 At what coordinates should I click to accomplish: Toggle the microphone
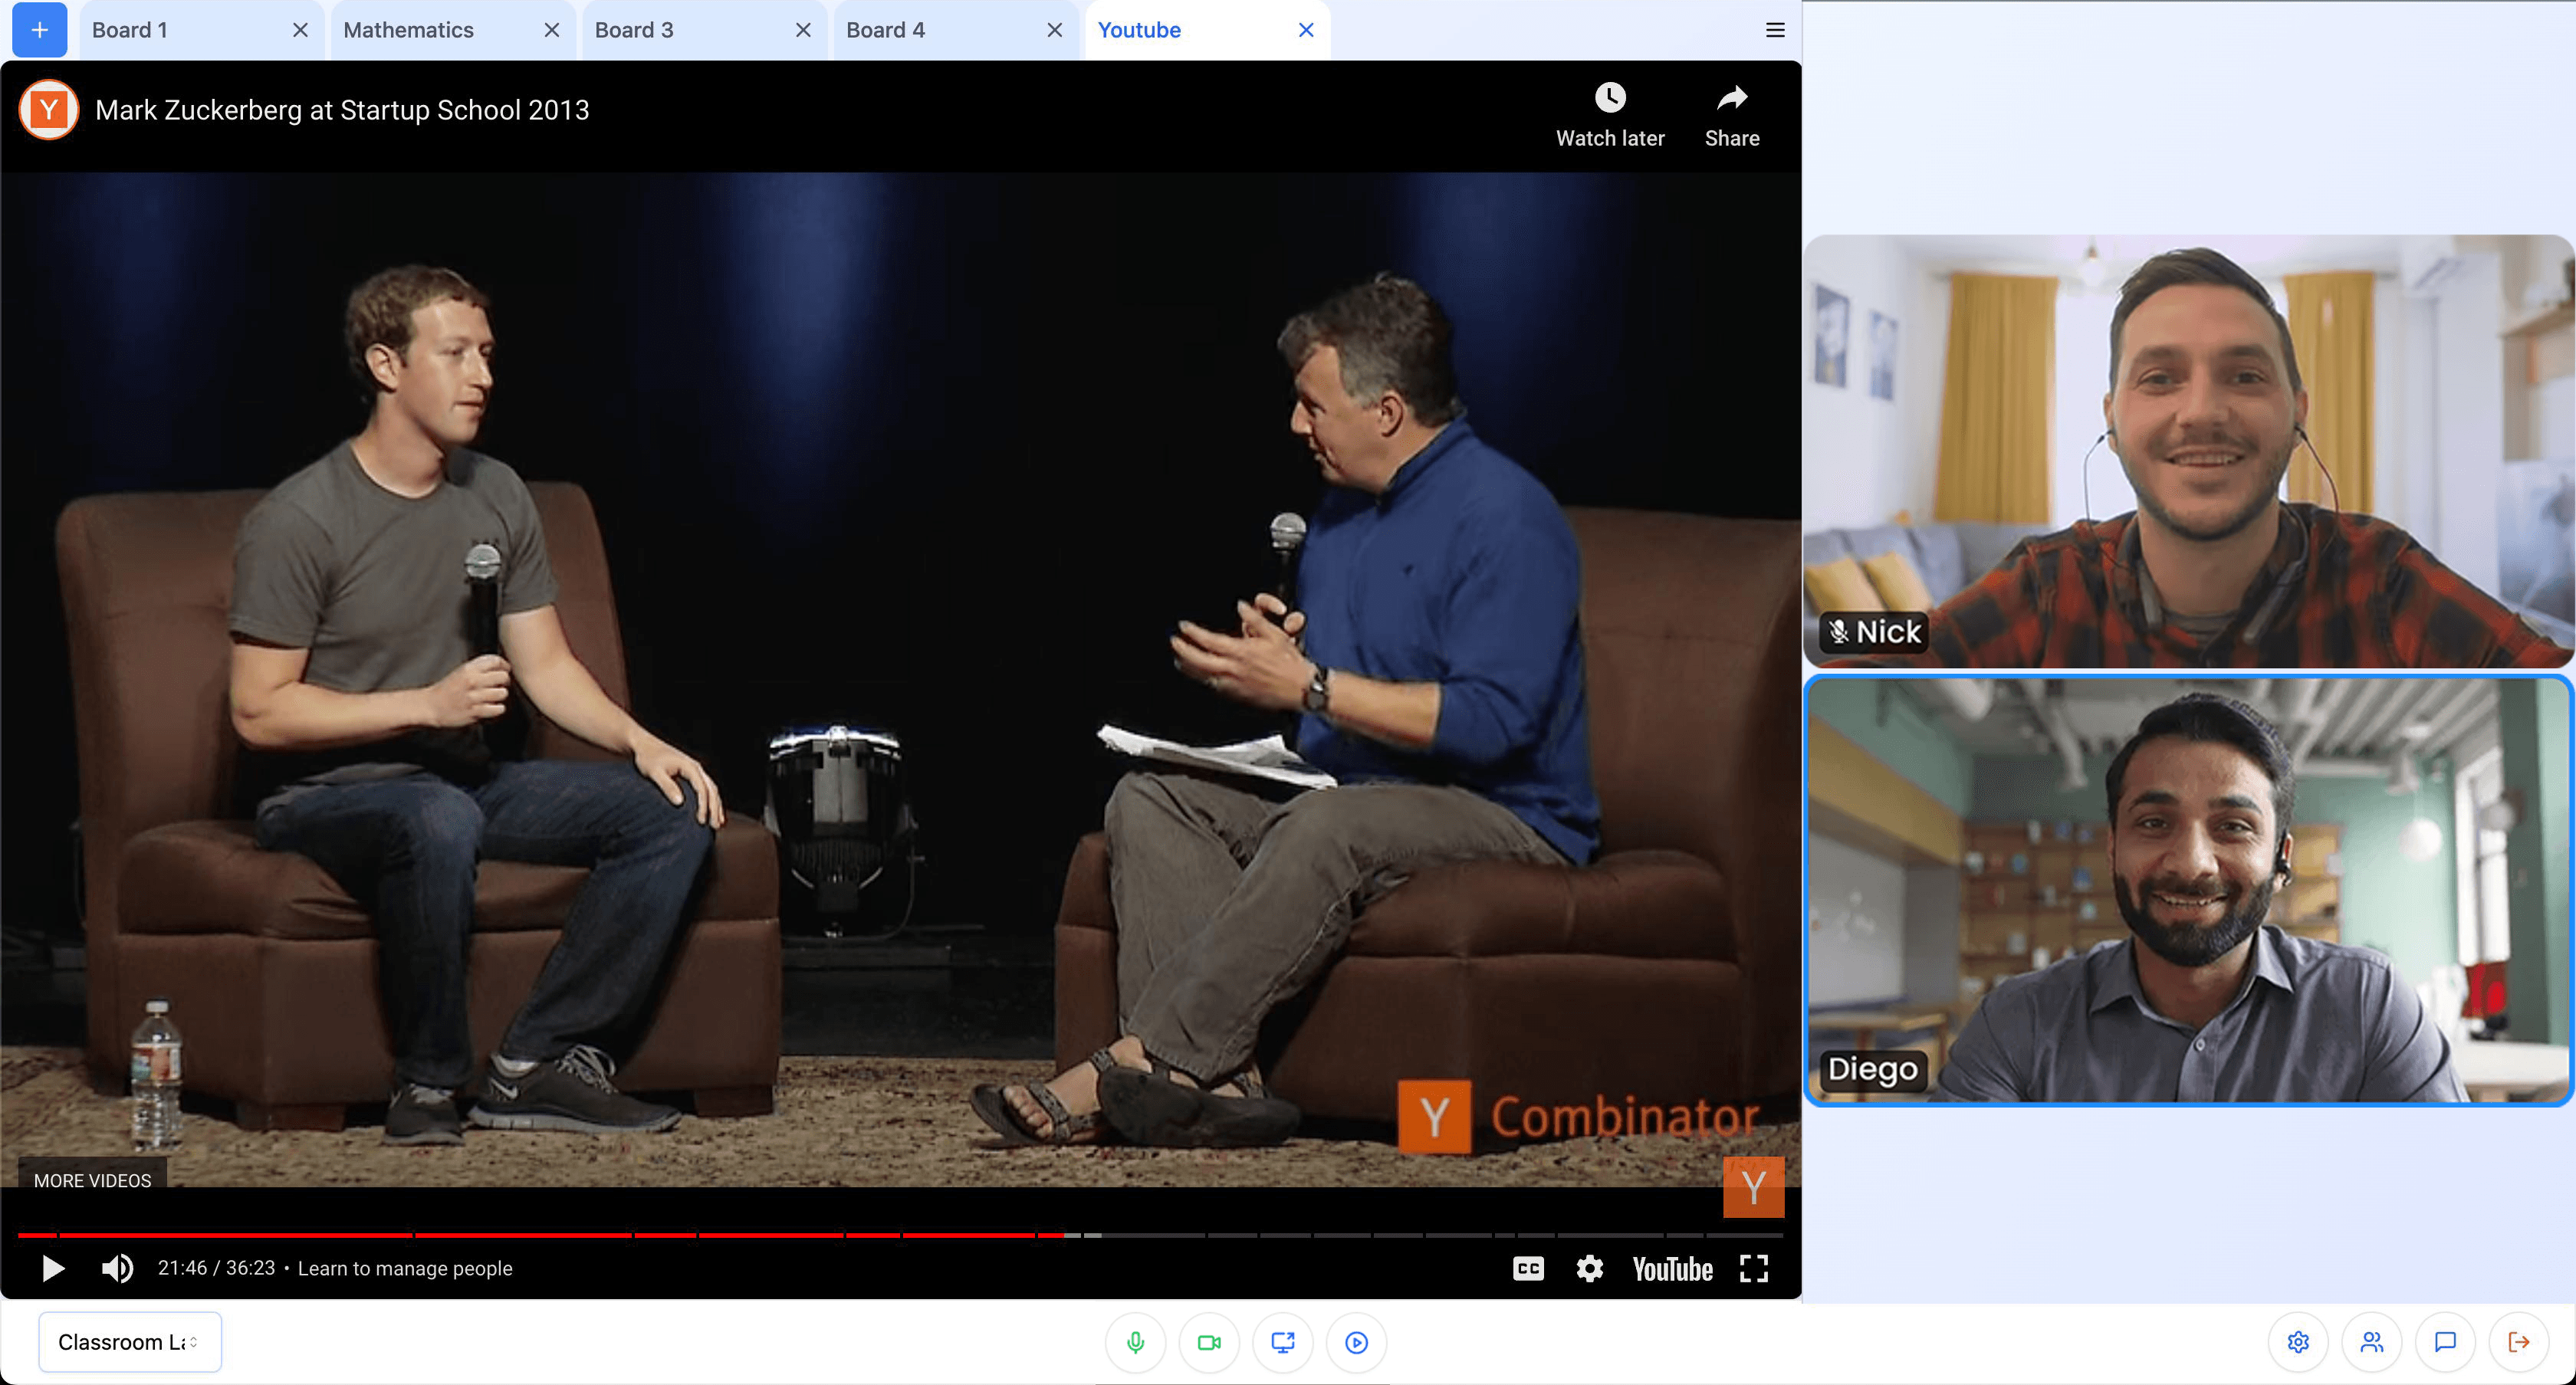1135,1342
